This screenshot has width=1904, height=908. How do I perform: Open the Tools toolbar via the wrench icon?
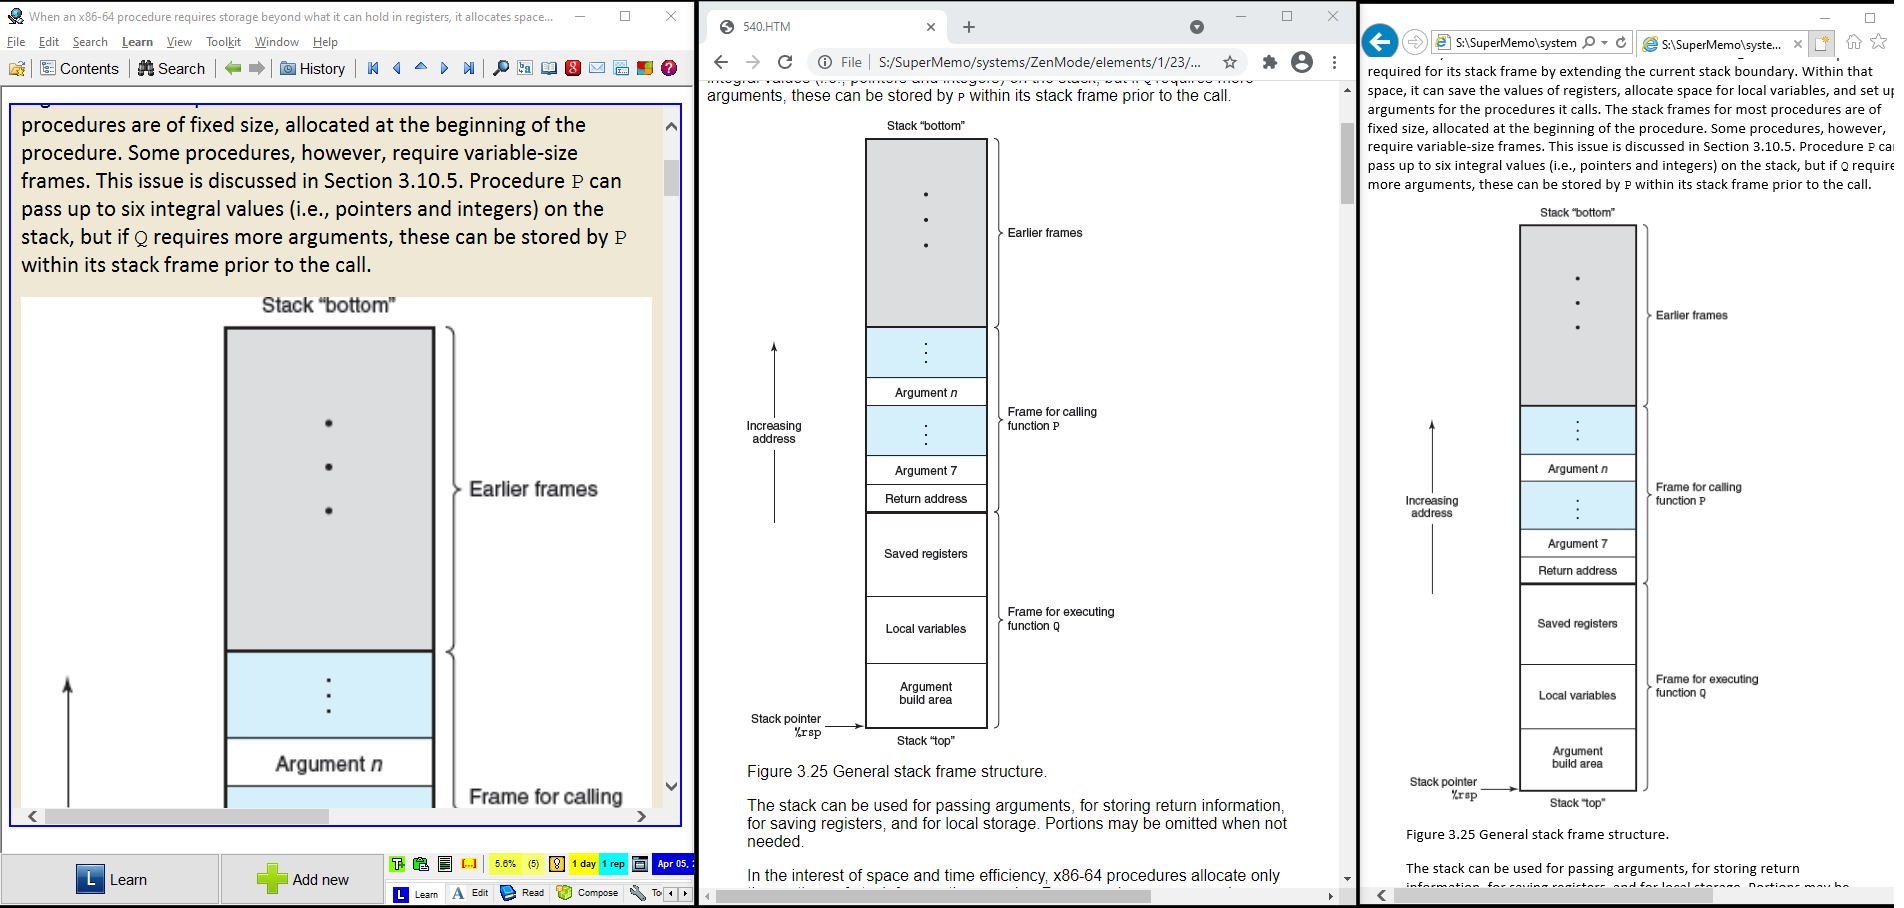pyautogui.click(x=639, y=893)
